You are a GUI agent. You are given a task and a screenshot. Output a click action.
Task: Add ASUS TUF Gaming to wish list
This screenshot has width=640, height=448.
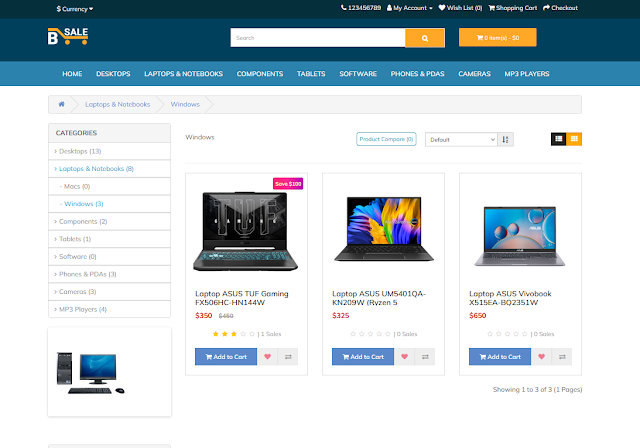pyautogui.click(x=267, y=357)
